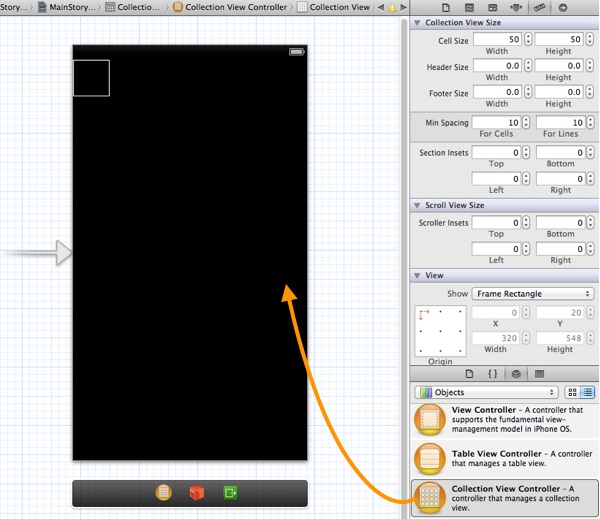Screen dimensions: 600x519
Task: Show the Code Snippet library
Action: 492,373
